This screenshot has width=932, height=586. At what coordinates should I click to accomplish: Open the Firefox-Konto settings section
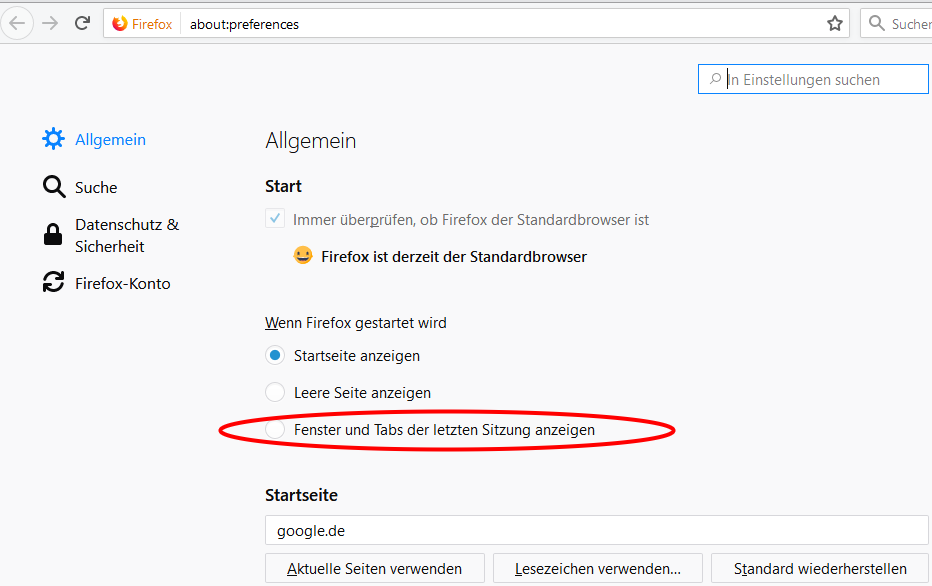[122, 283]
